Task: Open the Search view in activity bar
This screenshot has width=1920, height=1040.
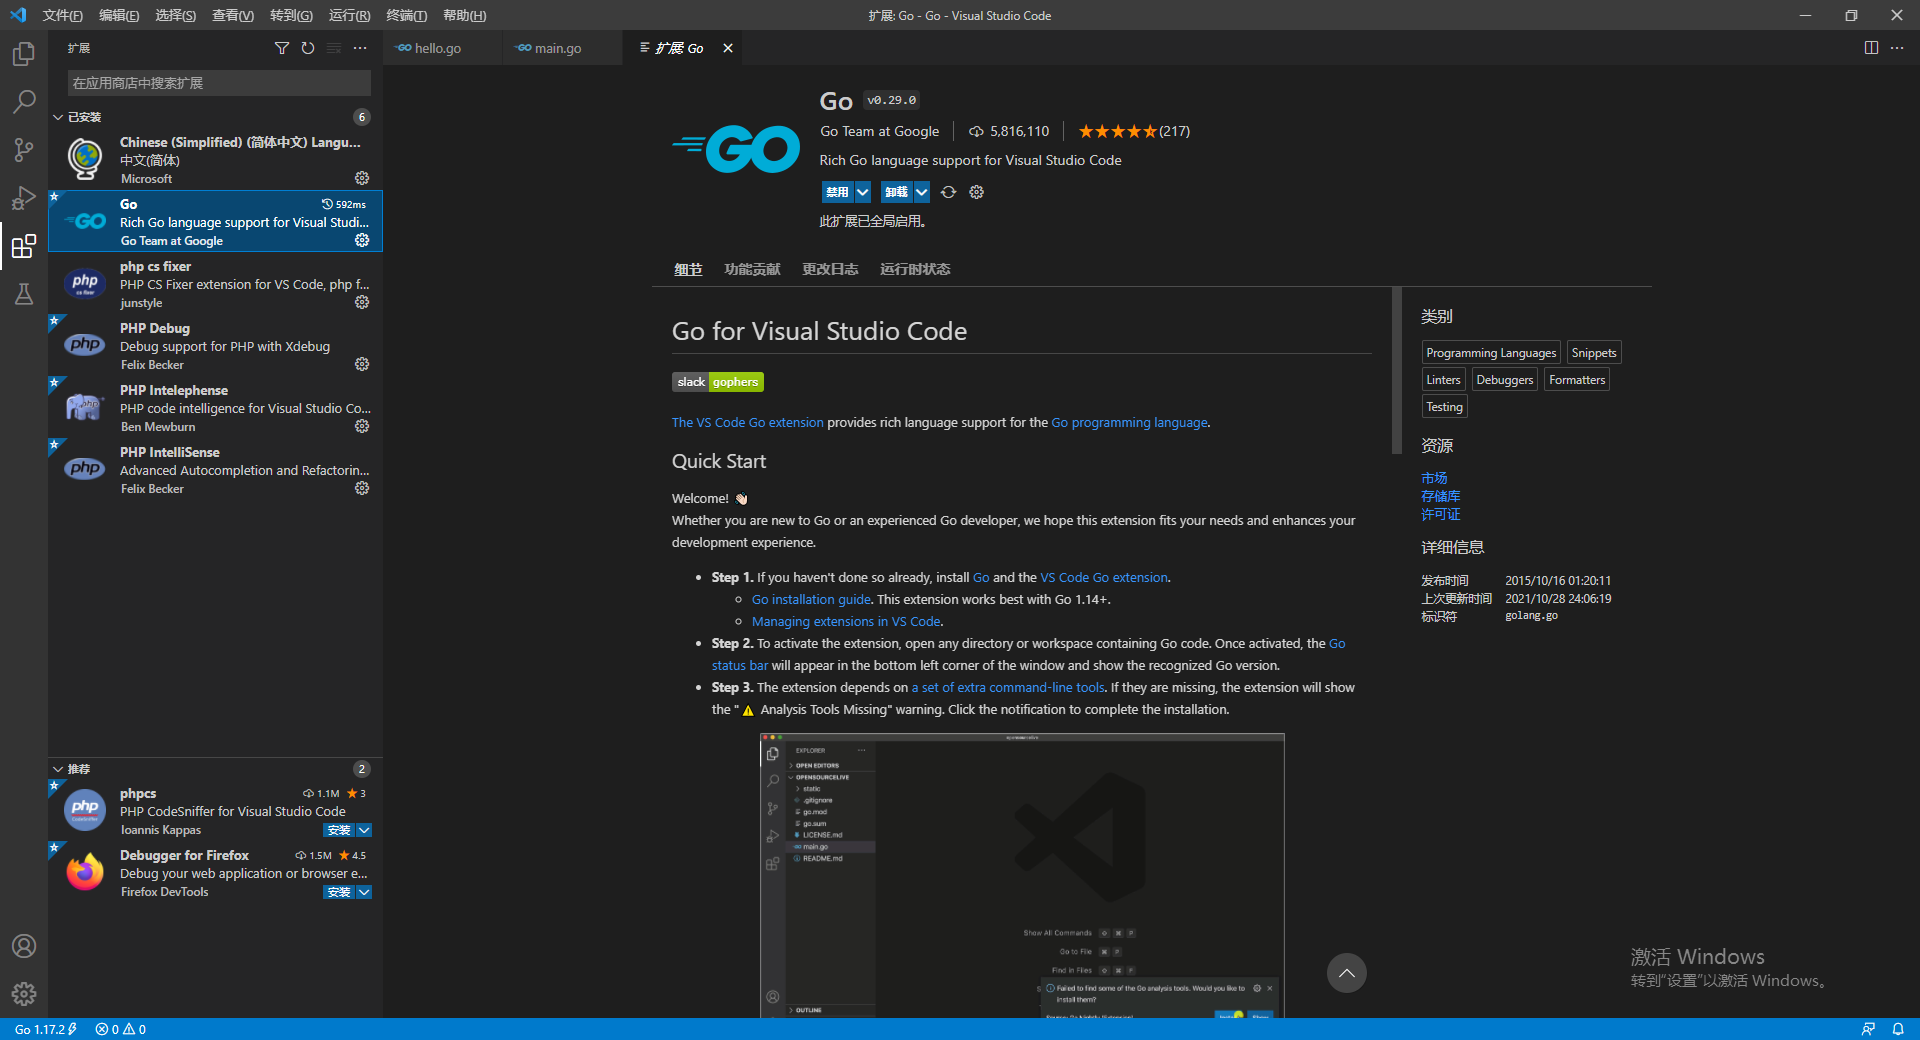Action: [x=24, y=101]
